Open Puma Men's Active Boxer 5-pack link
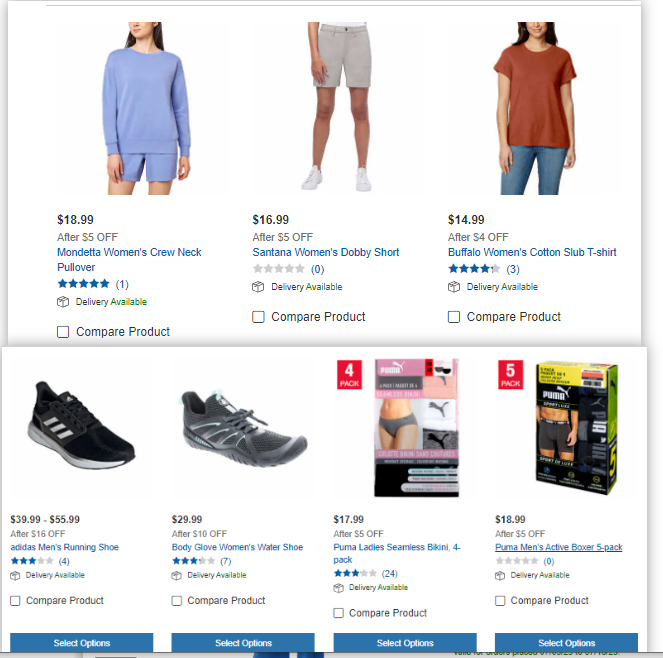Viewport: 663px width, 658px height. coord(559,547)
